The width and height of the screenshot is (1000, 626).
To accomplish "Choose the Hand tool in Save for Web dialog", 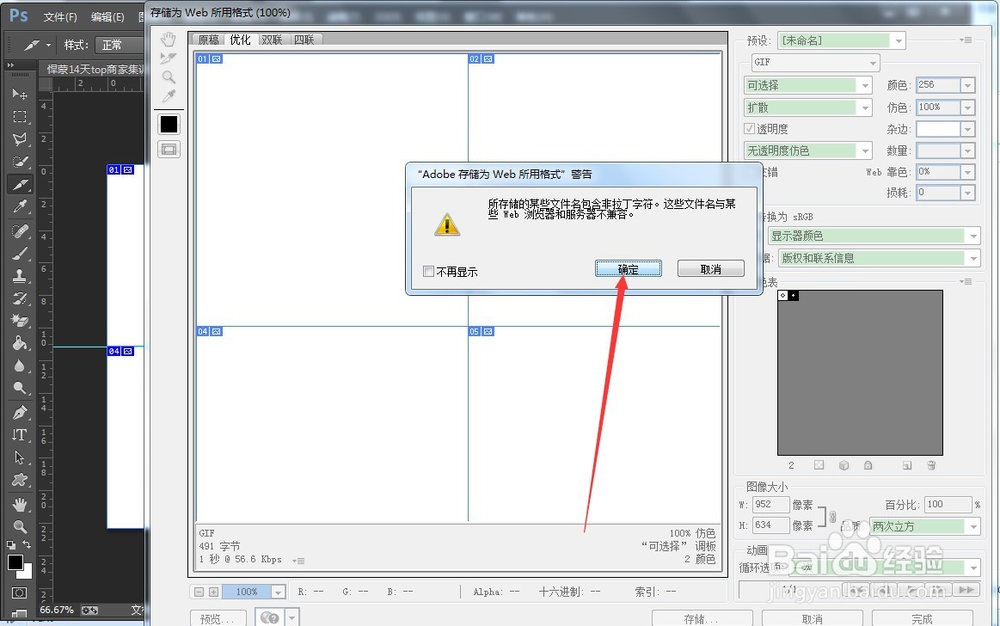I will point(168,40).
